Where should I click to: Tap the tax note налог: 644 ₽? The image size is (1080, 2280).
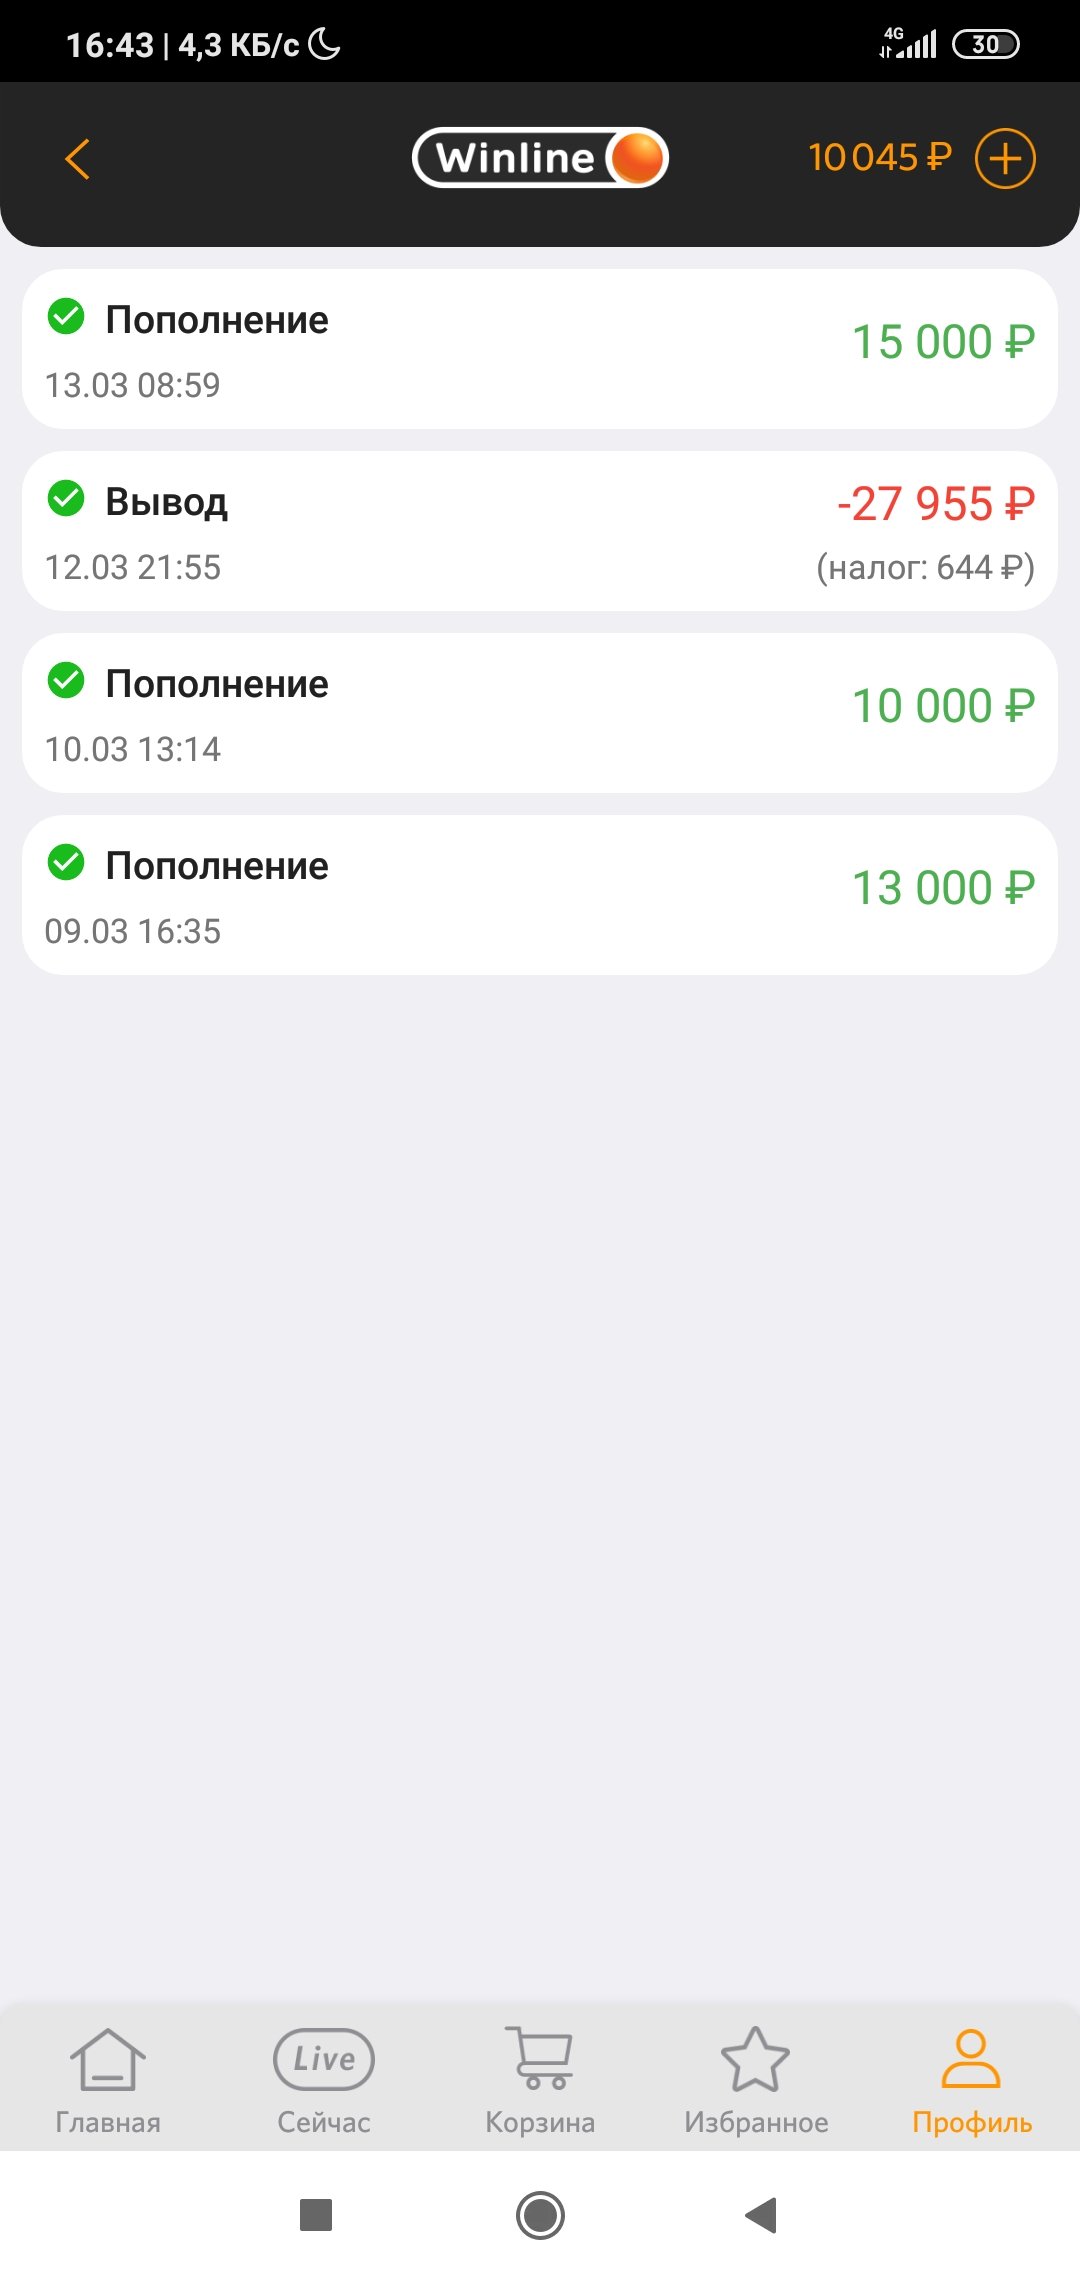click(x=925, y=568)
